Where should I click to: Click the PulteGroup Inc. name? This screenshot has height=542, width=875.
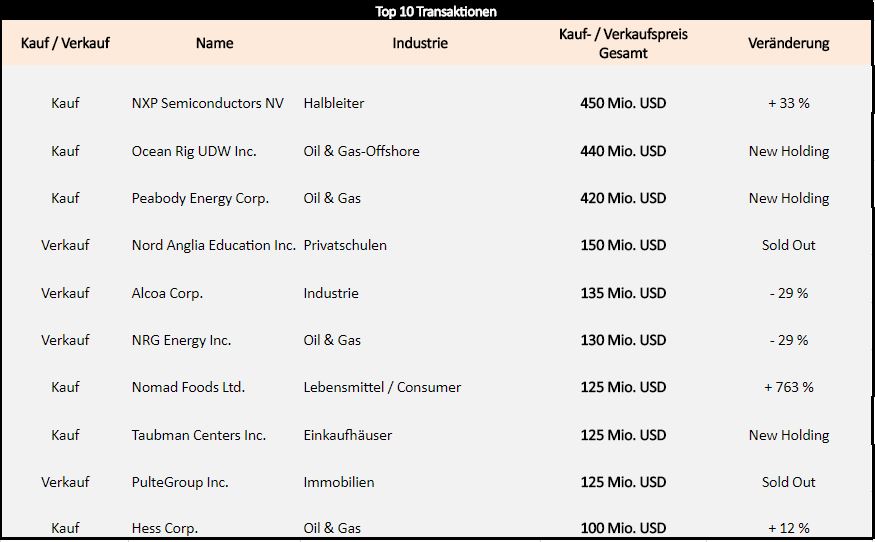tap(180, 482)
